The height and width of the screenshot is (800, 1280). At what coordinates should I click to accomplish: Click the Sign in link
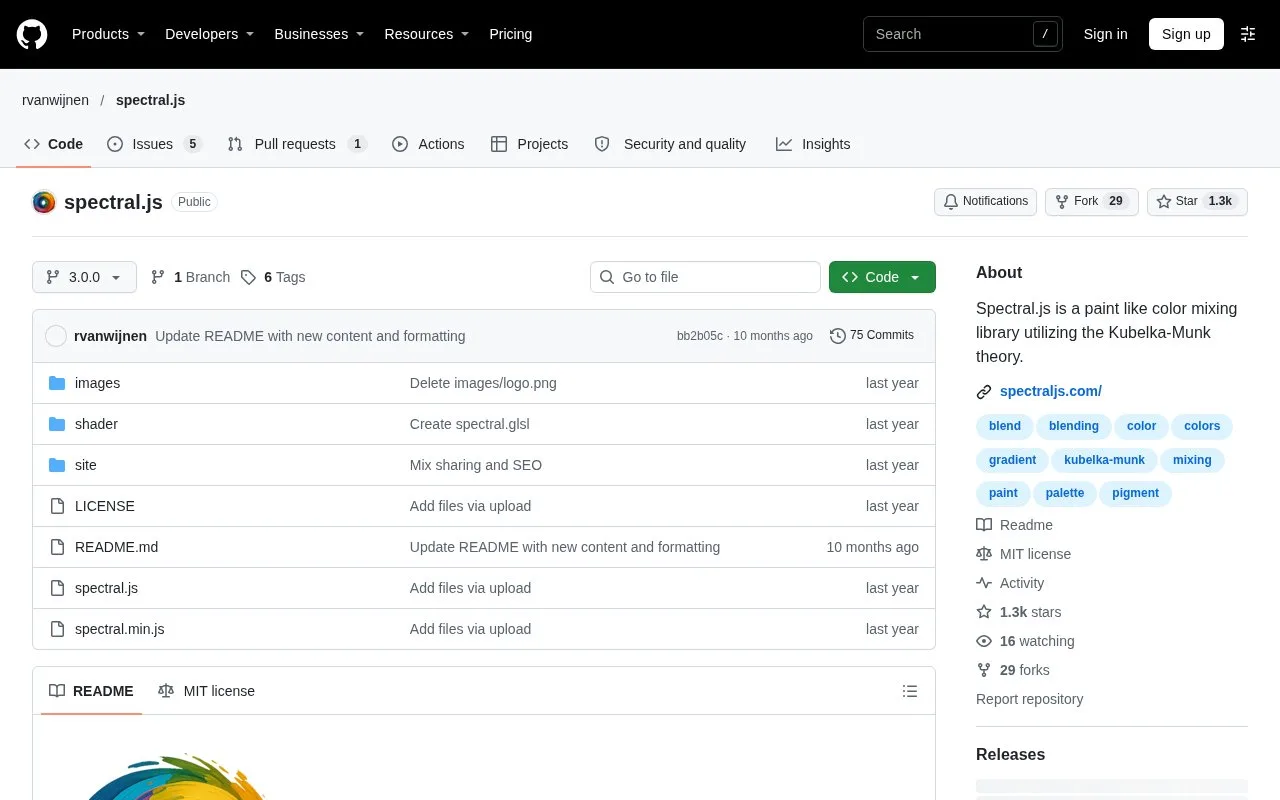(1105, 34)
